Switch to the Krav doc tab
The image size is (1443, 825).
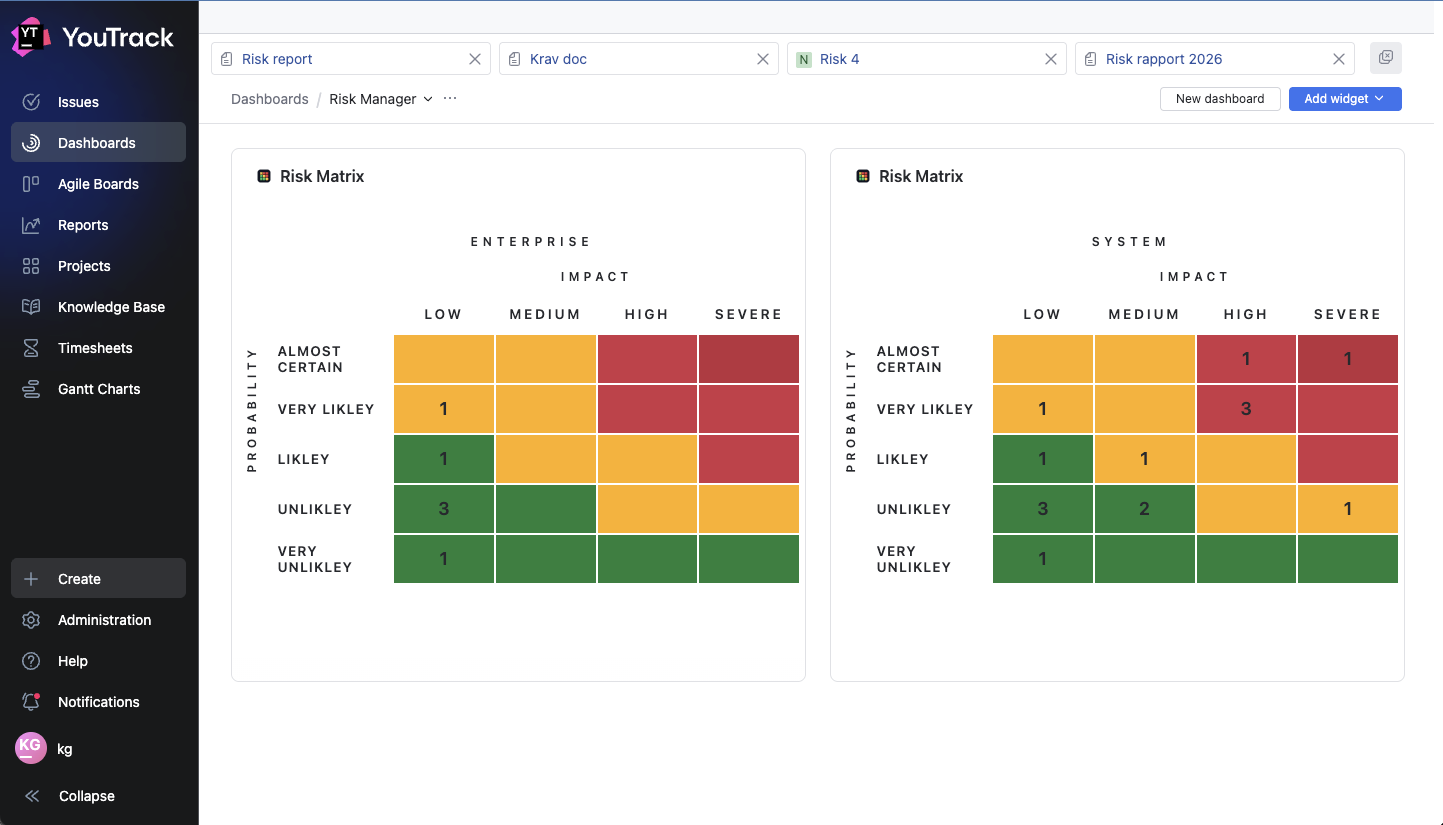tap(558, 59)
